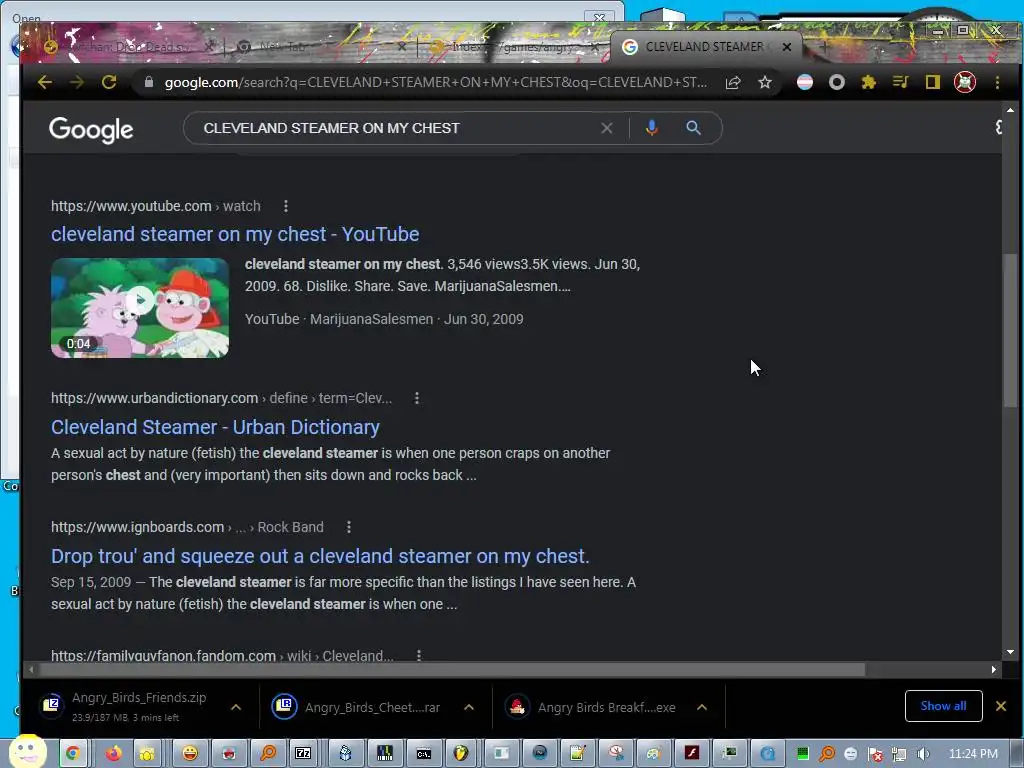Screen dimensions: 1024x768
Task: Click the volume speaker in system tray
Action: [x=923, y=754]
